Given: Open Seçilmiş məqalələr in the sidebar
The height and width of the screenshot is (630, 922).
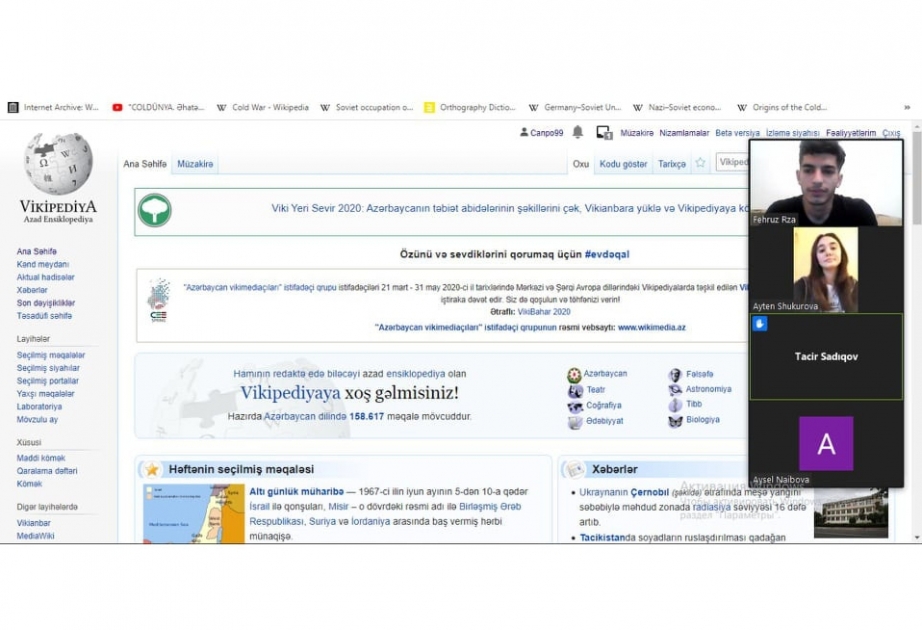Looking at the screenshot, I should (x=51, y=355).
